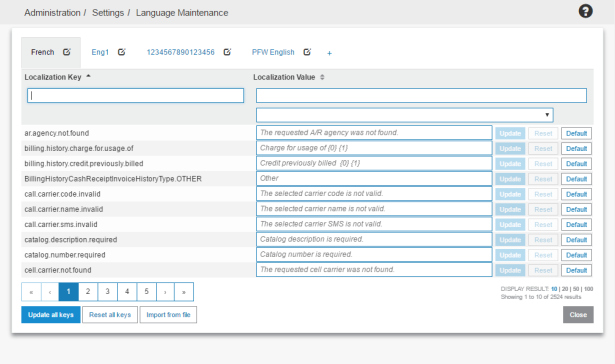Viewport: 615px width, 364px height.
Task: Edit the 1234567890123456 language tab
Action: pyautogui.click(x=227, y=52)
